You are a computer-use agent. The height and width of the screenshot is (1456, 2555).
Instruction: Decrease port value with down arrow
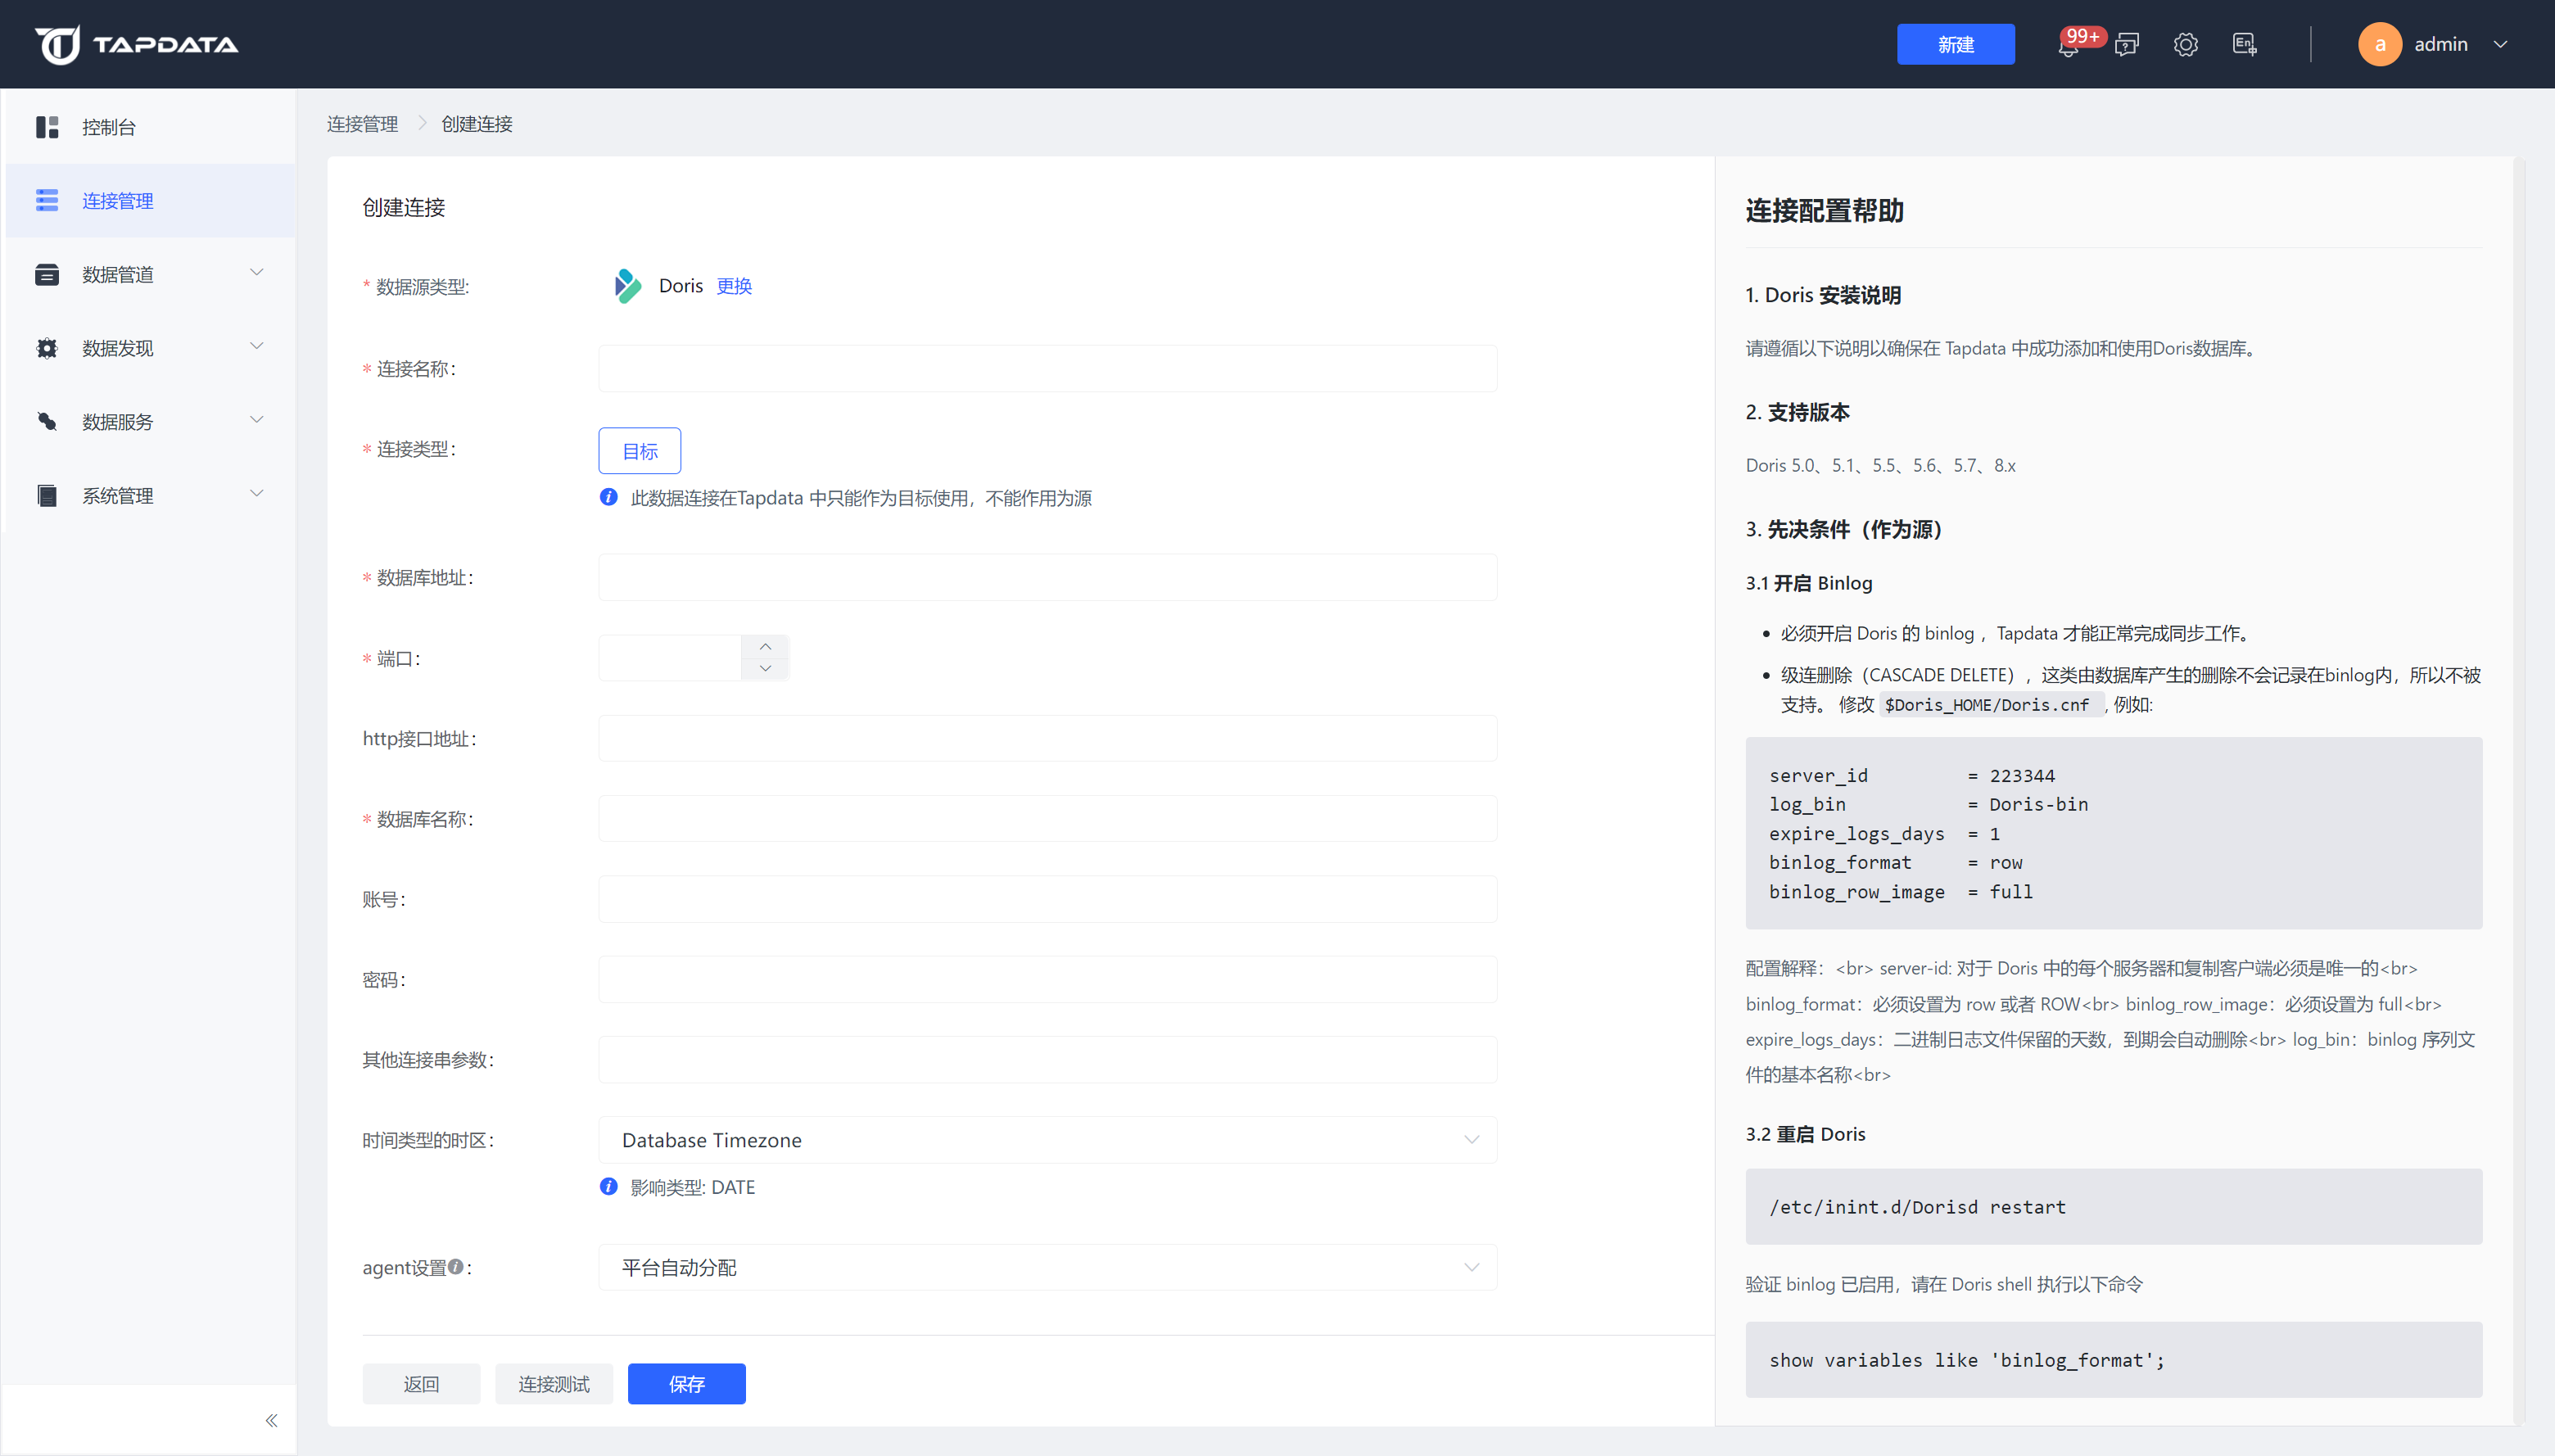click(765, 669)
